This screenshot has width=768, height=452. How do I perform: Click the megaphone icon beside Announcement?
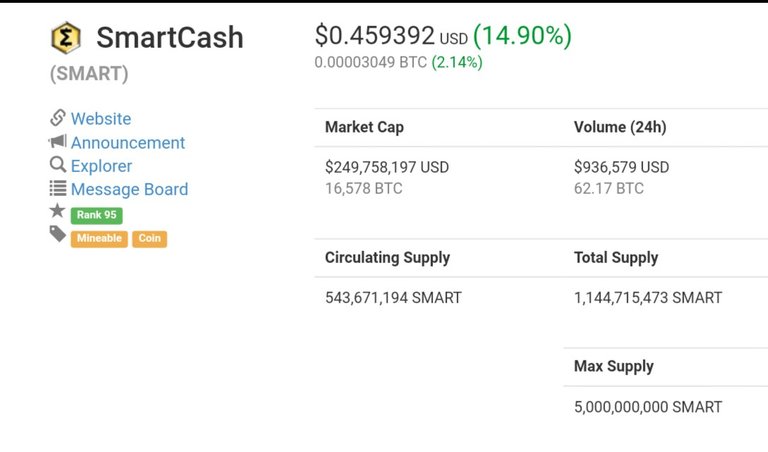pos(57,142)
